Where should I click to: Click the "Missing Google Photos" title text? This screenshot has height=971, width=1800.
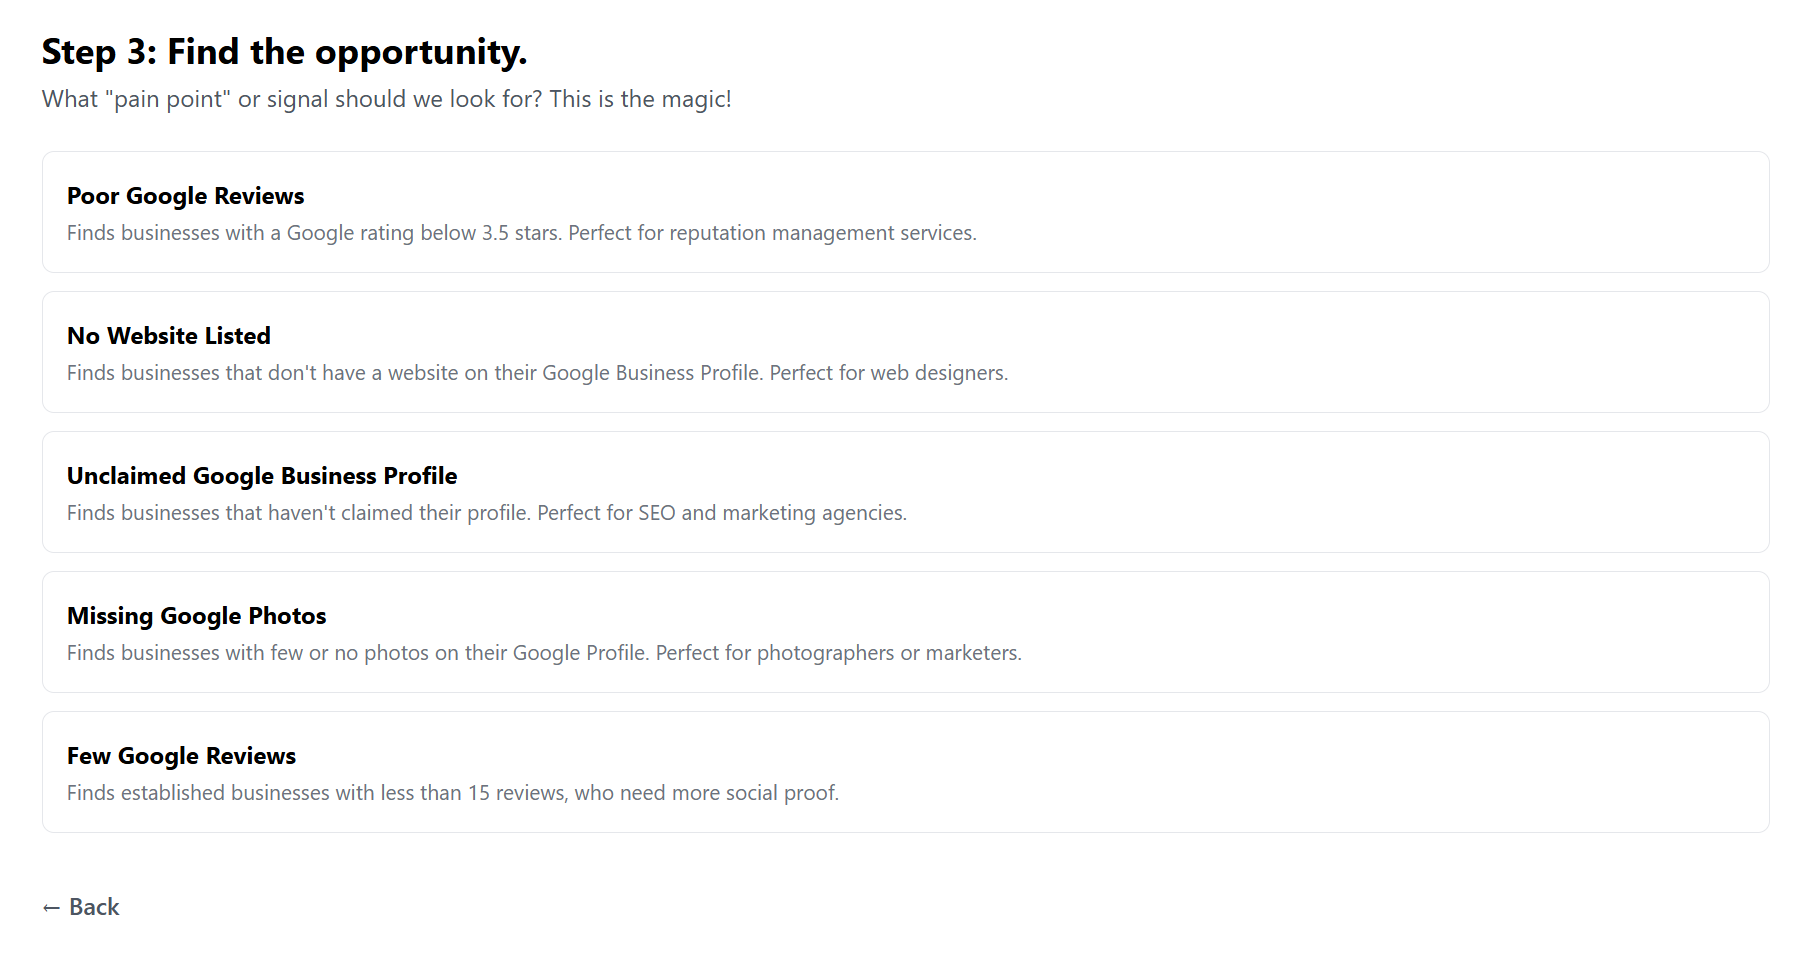pos(196,616)
